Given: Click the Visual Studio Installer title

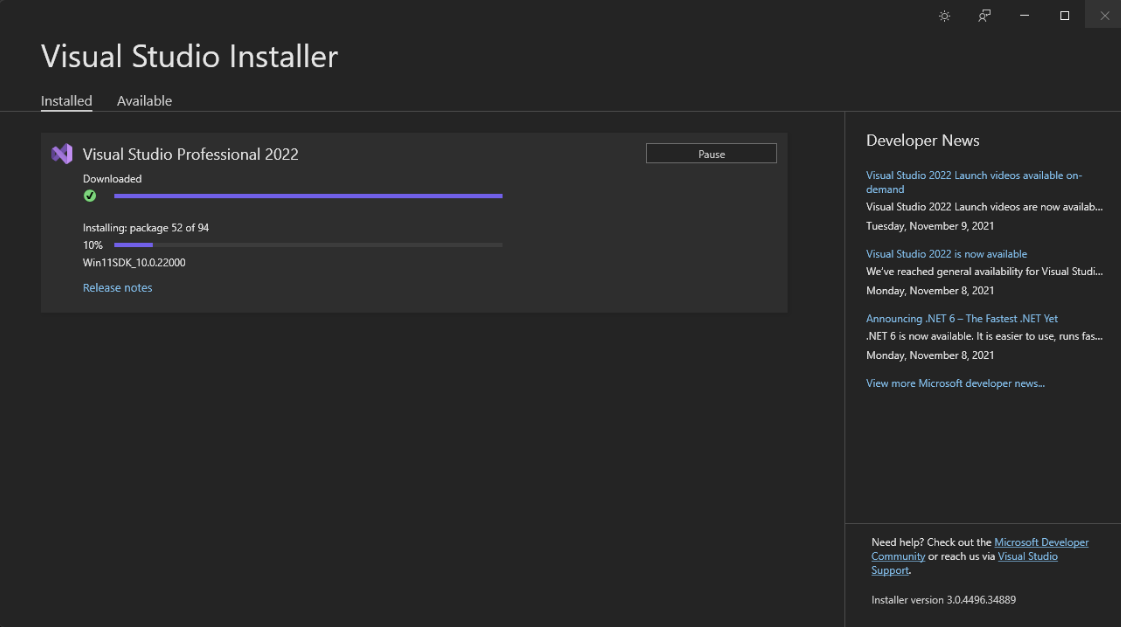Looking at the screenshot, I should coord(189,56).
